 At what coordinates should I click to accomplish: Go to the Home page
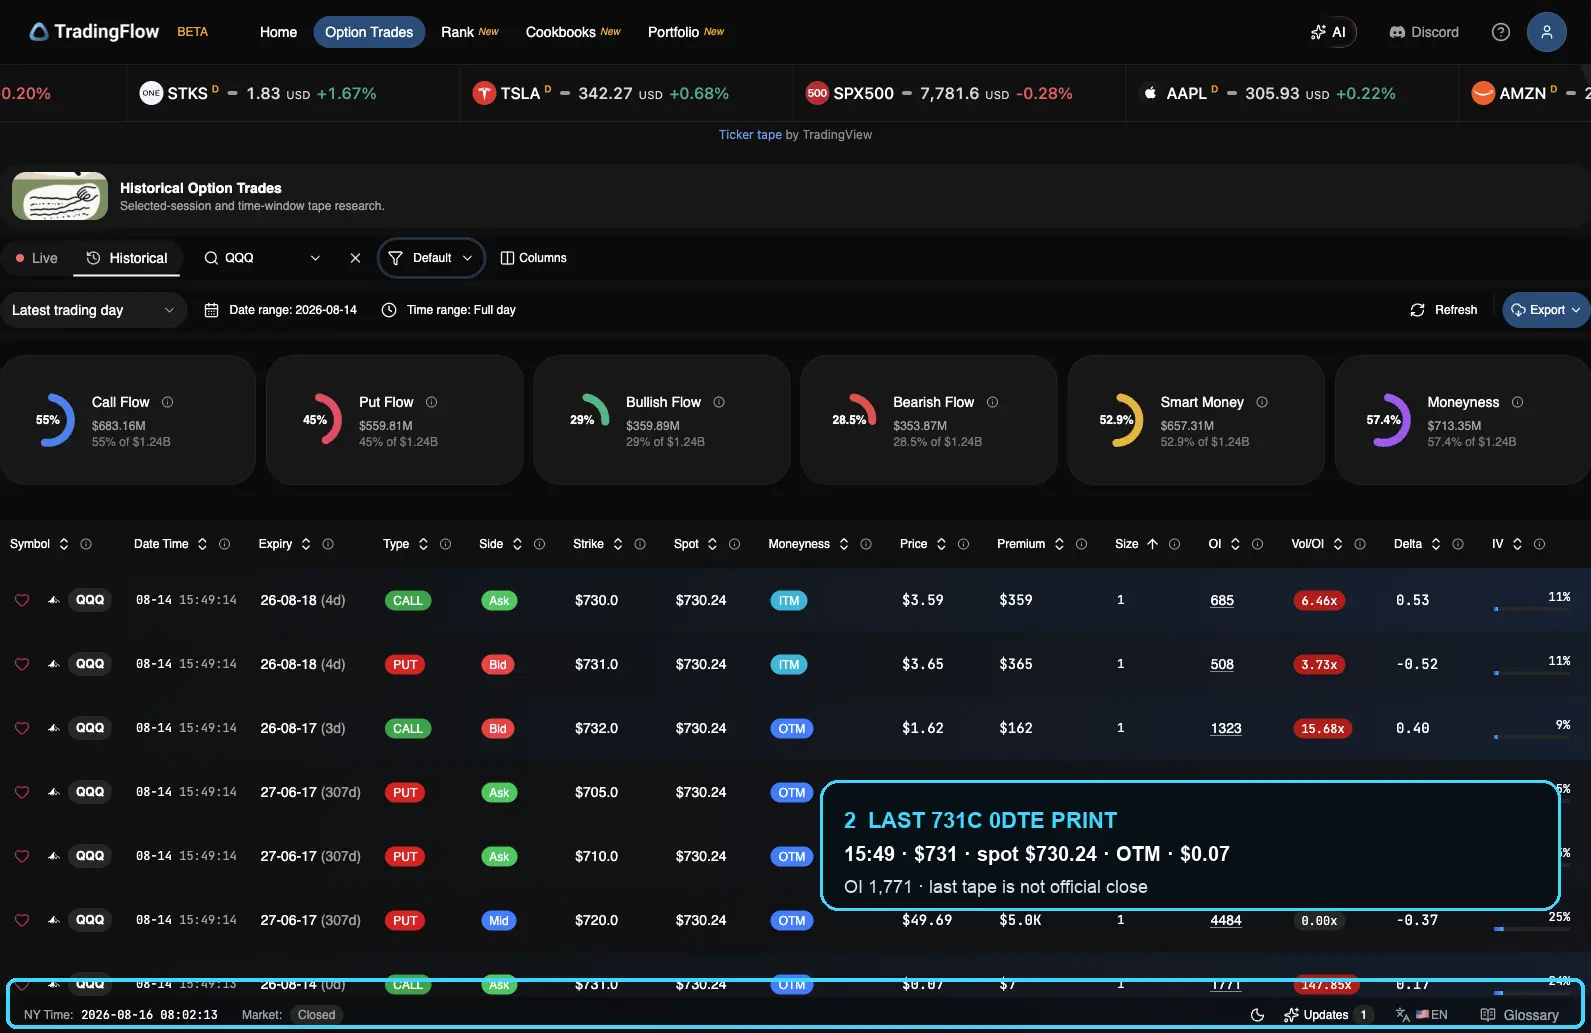pyautogui.click(x=278, y=32)
